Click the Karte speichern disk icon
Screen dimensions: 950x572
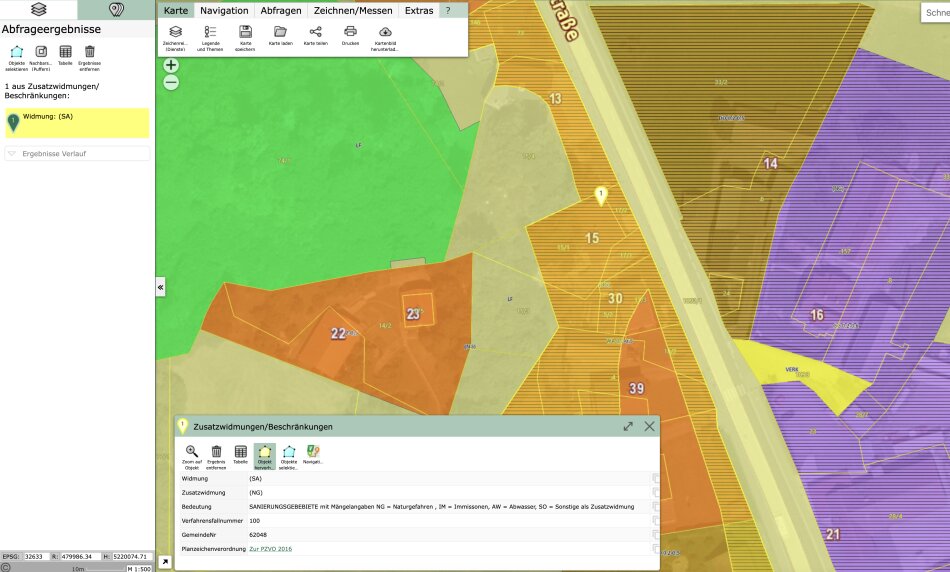245,37
